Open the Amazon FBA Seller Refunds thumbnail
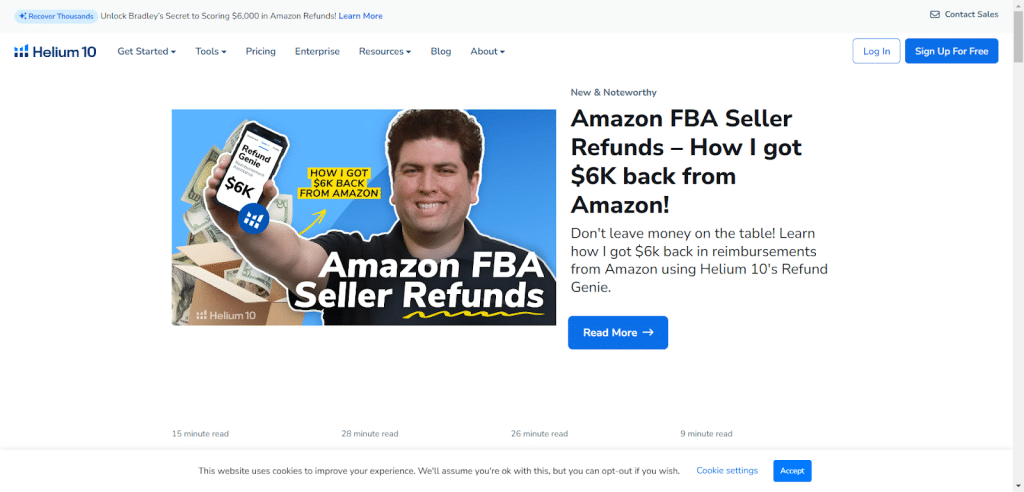This screenshot has width=1024, height=492. coord(364,218)
